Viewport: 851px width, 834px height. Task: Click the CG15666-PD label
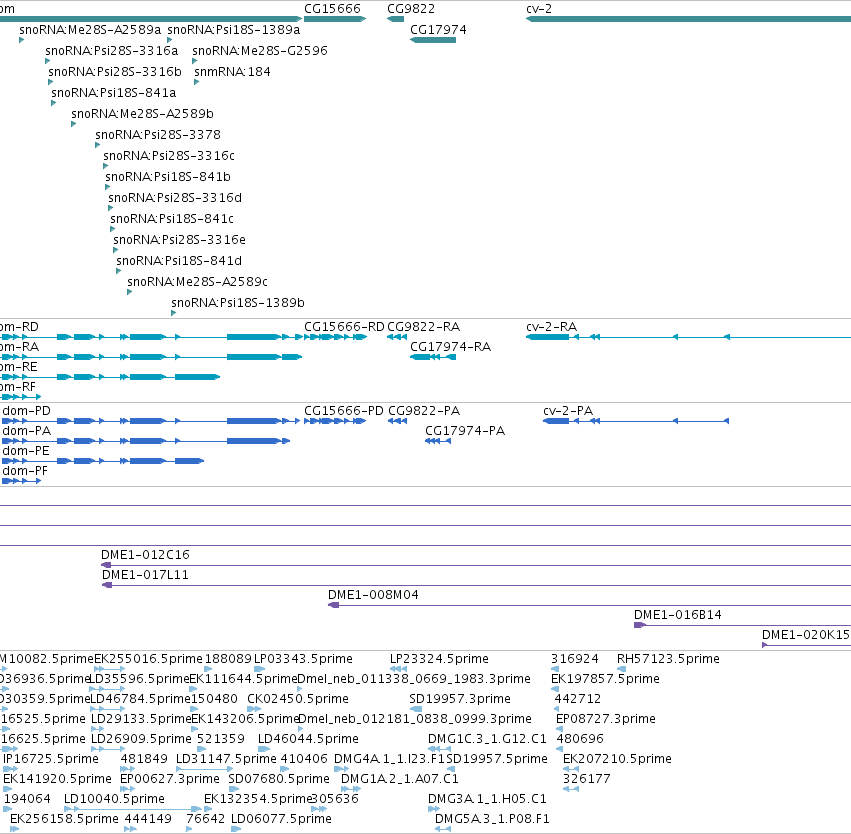[344, 411]
